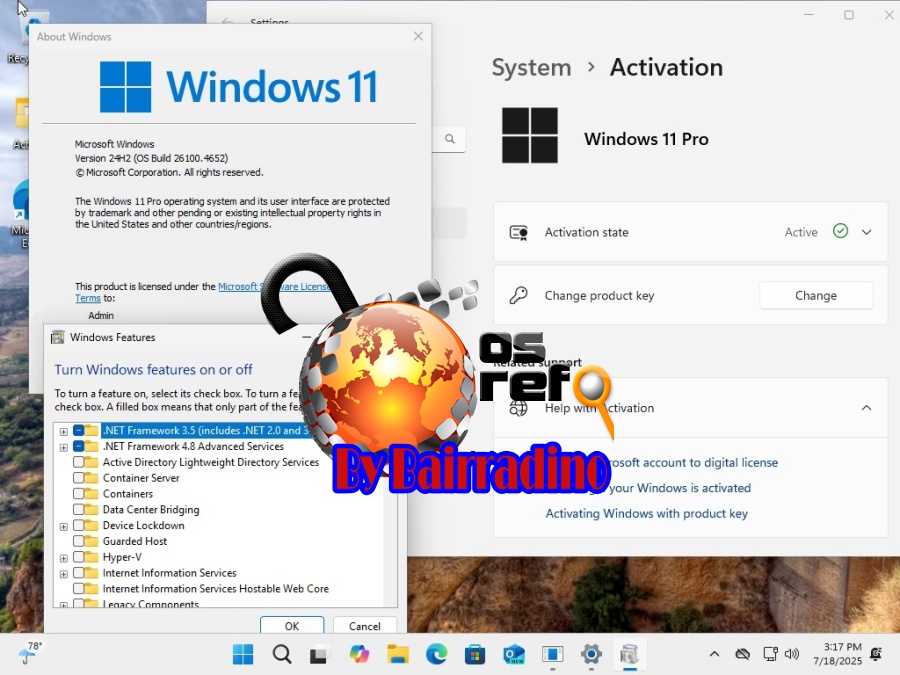Enable Data Center Bridging checkbox
This screenshot has width=900, height=675.
point(79,510)
